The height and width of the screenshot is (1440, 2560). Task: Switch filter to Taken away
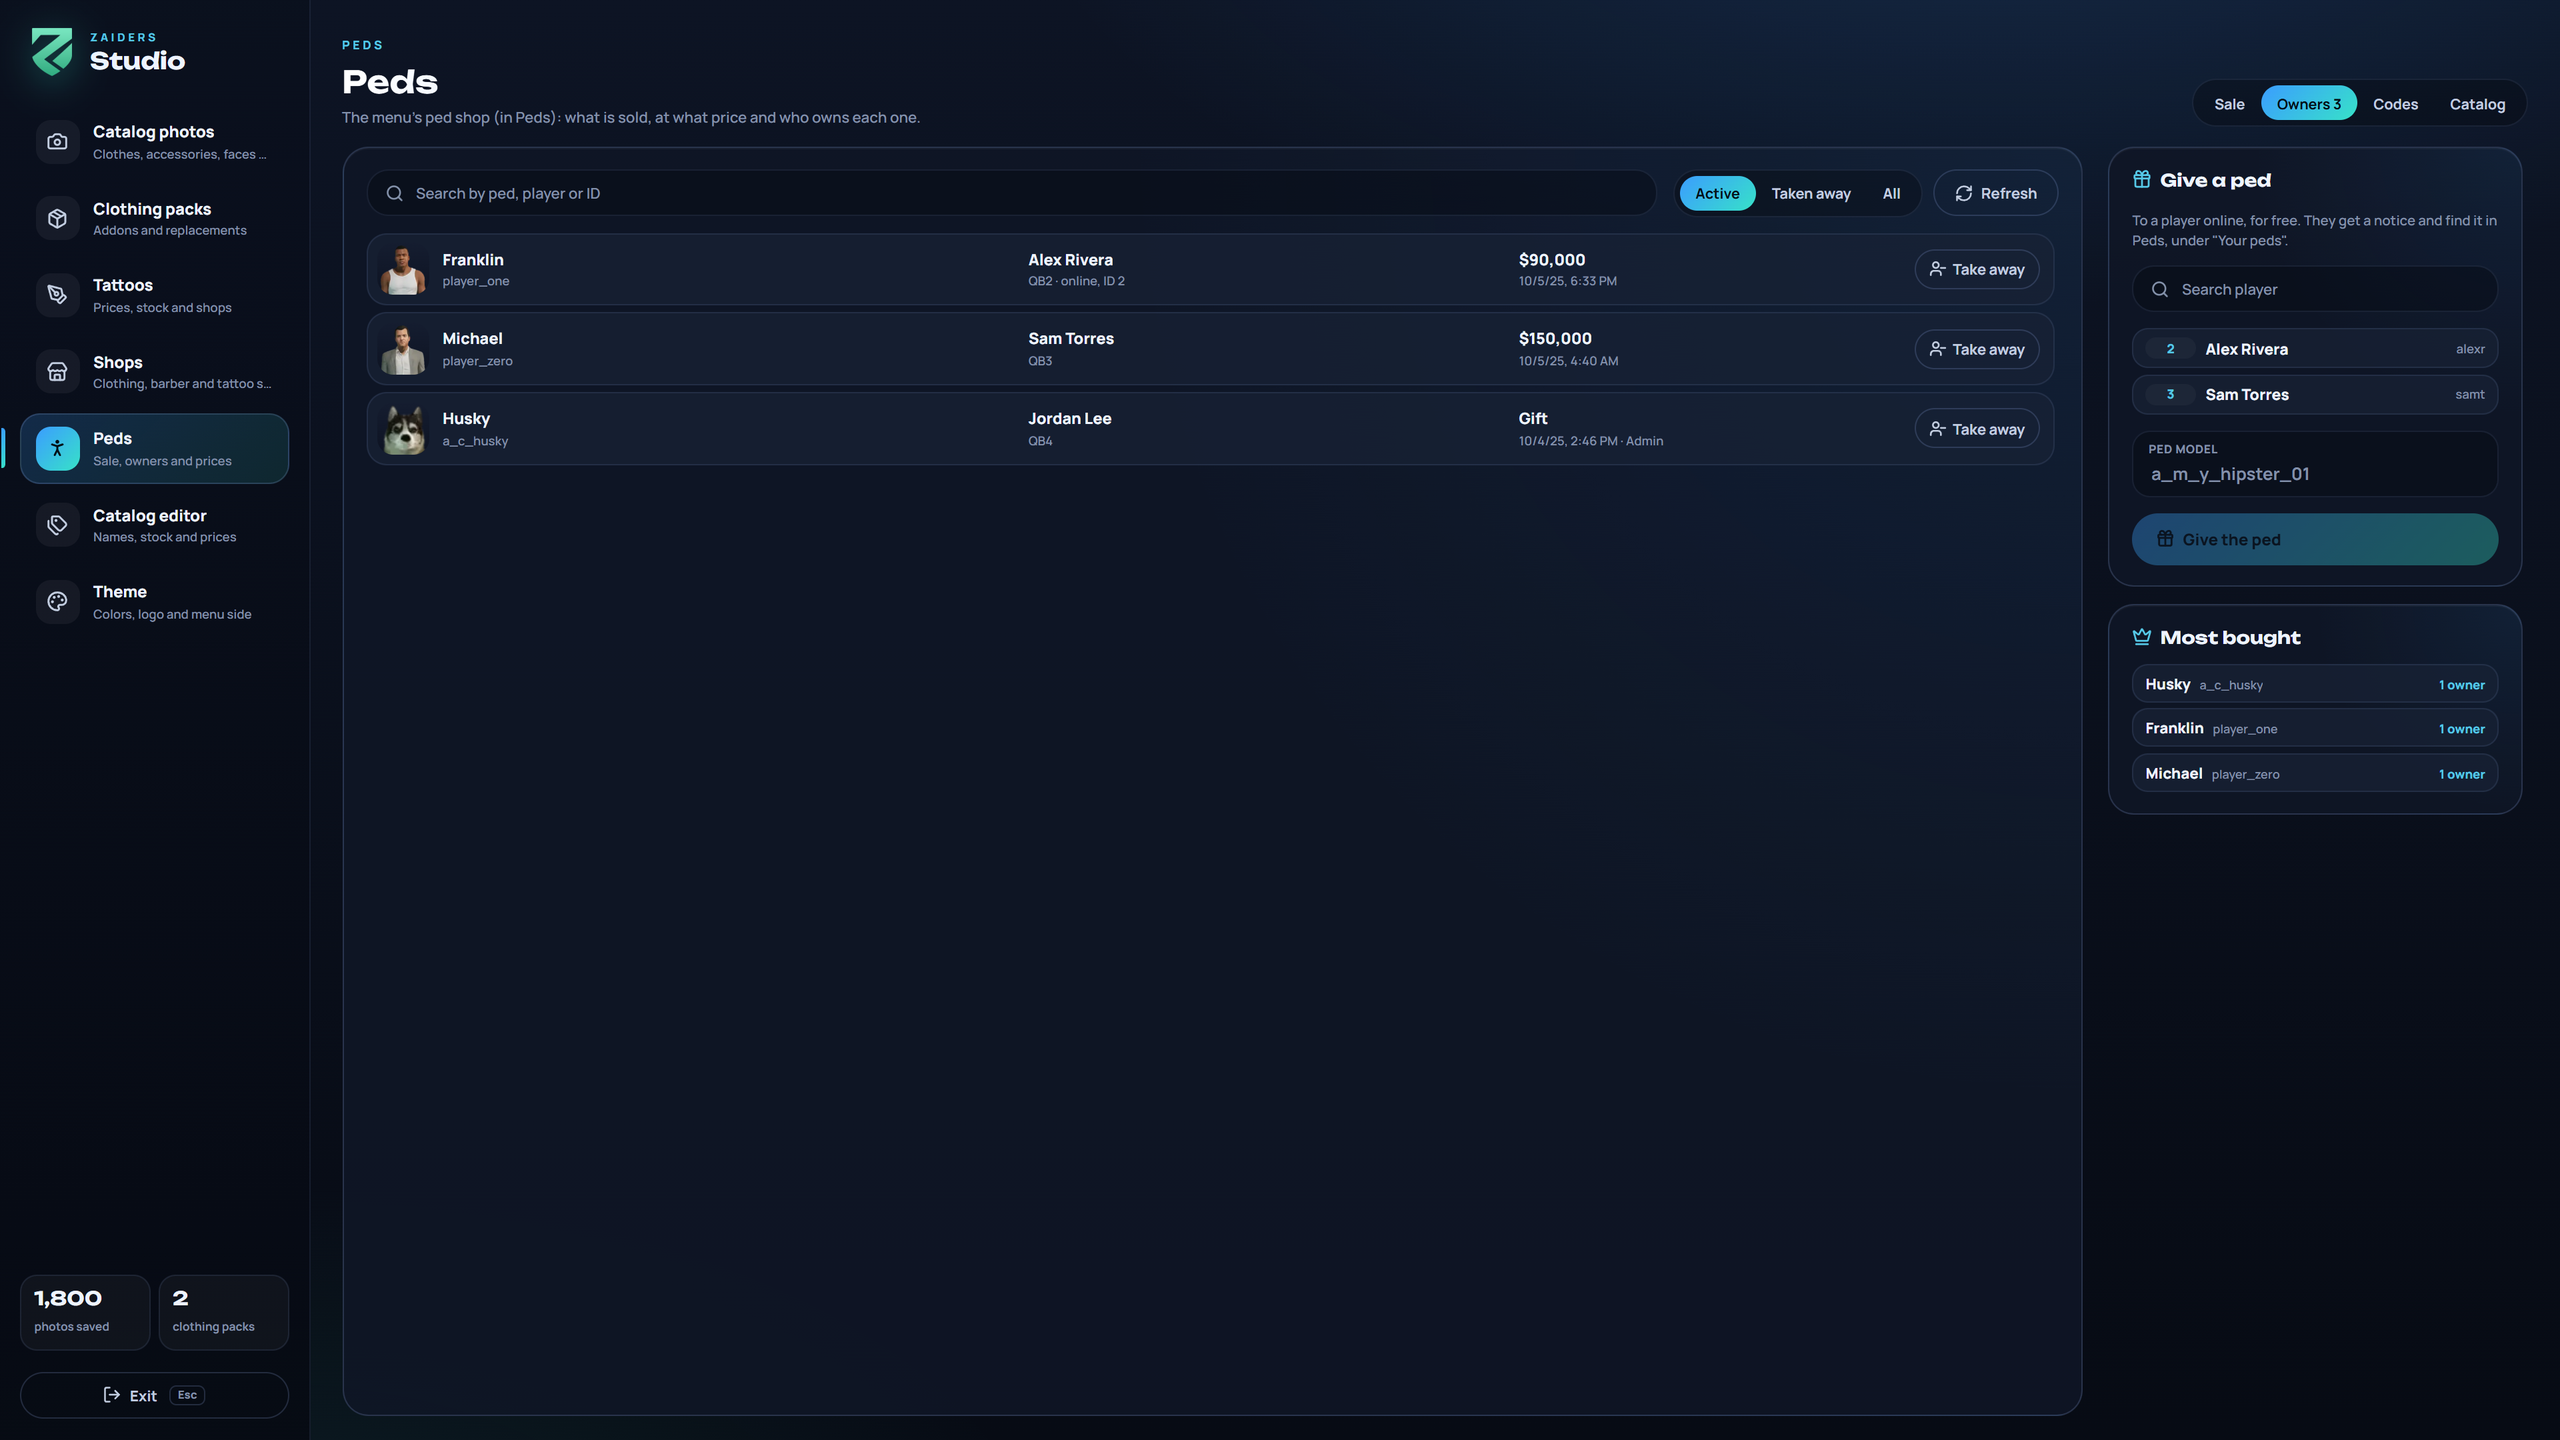[1811, 193]
